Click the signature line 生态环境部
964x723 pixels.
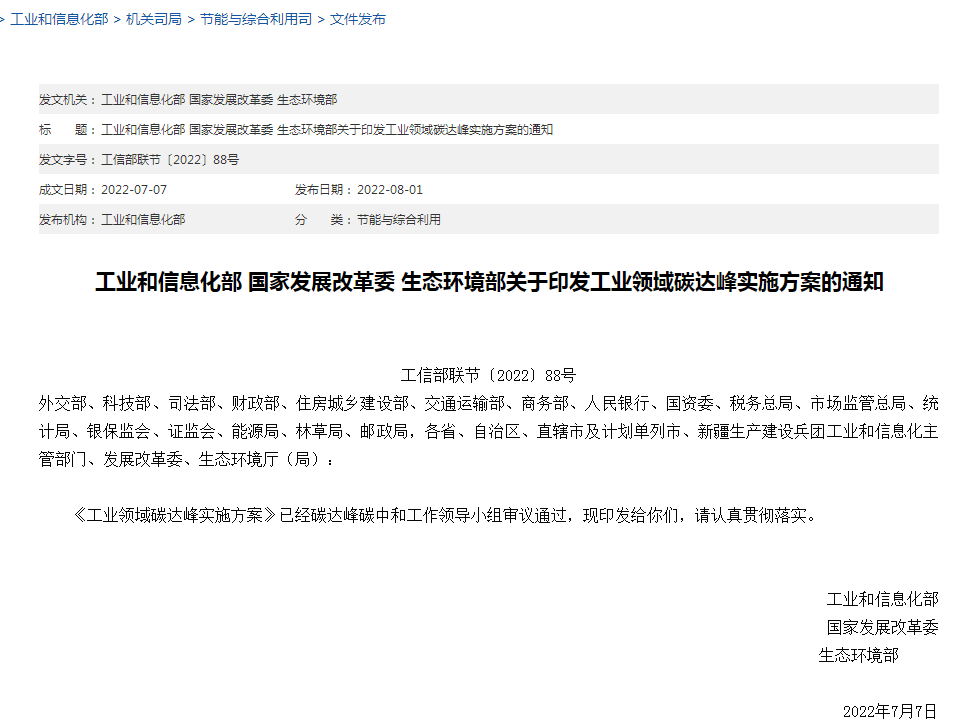click(x=858, y=656)
